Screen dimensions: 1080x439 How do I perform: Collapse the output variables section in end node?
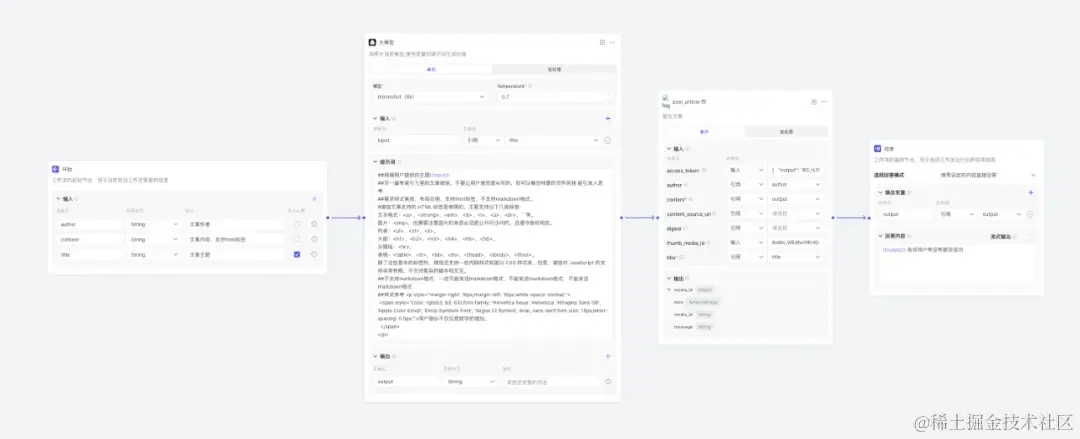tap(880, 193)
